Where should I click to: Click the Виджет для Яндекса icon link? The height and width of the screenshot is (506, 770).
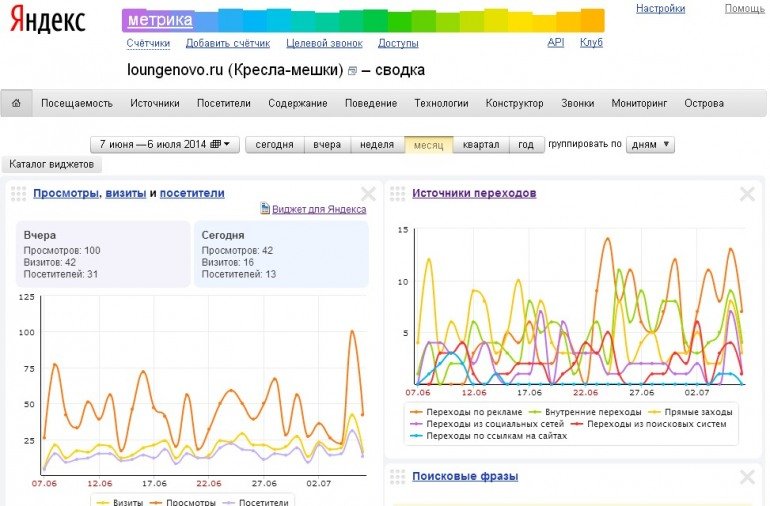pos(265,209)
